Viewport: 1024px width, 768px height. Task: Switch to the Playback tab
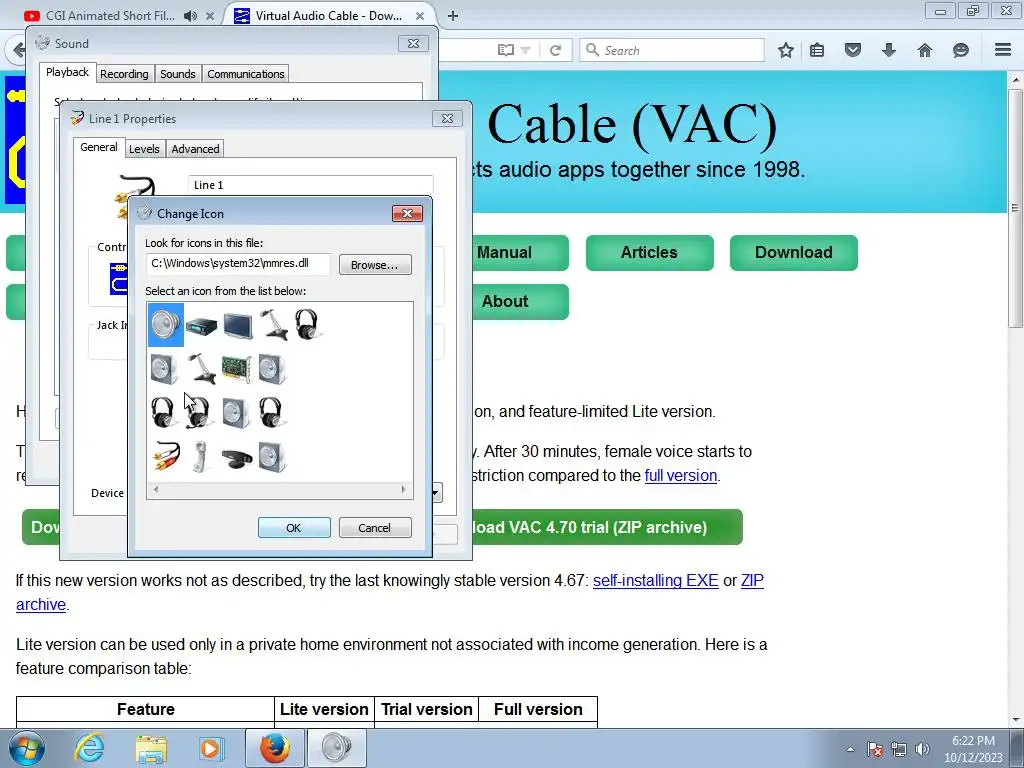pyautogui.click(x=67, y=72)
